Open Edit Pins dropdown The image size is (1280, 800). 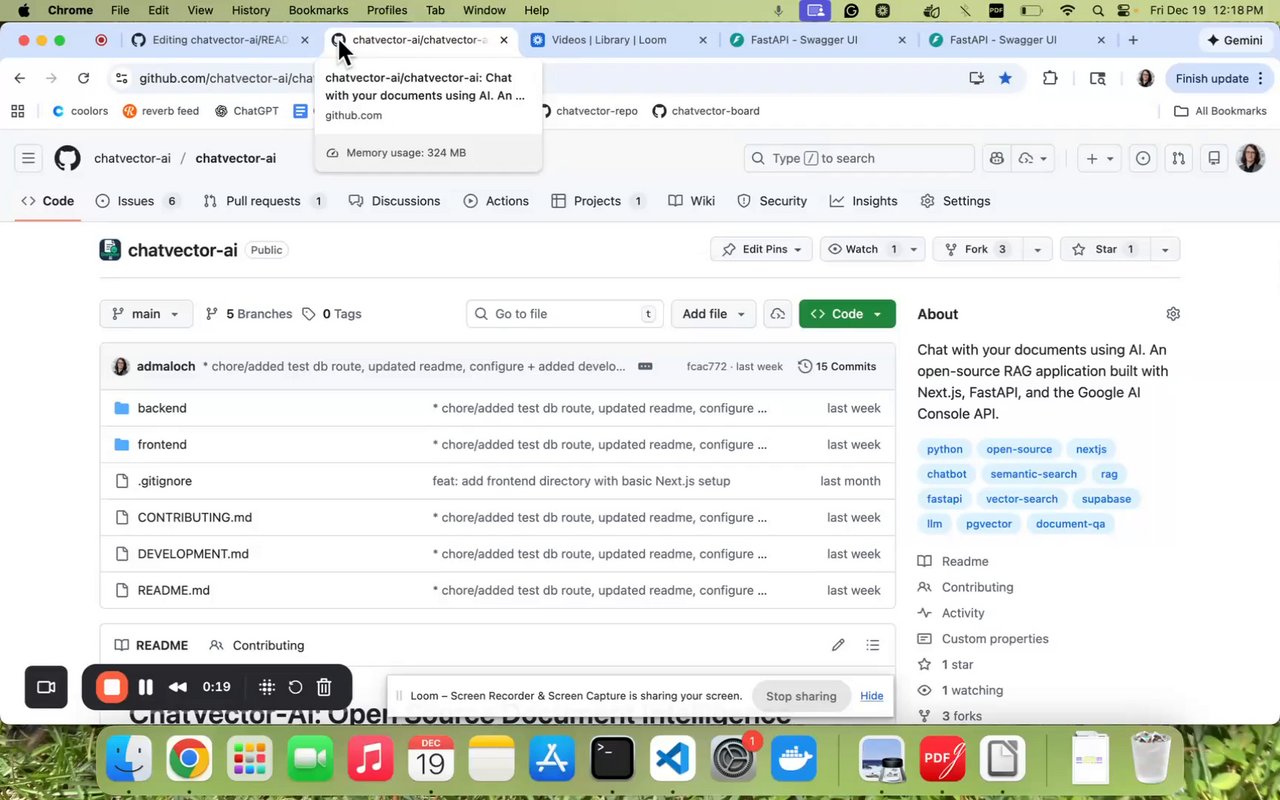coord(762,249)
